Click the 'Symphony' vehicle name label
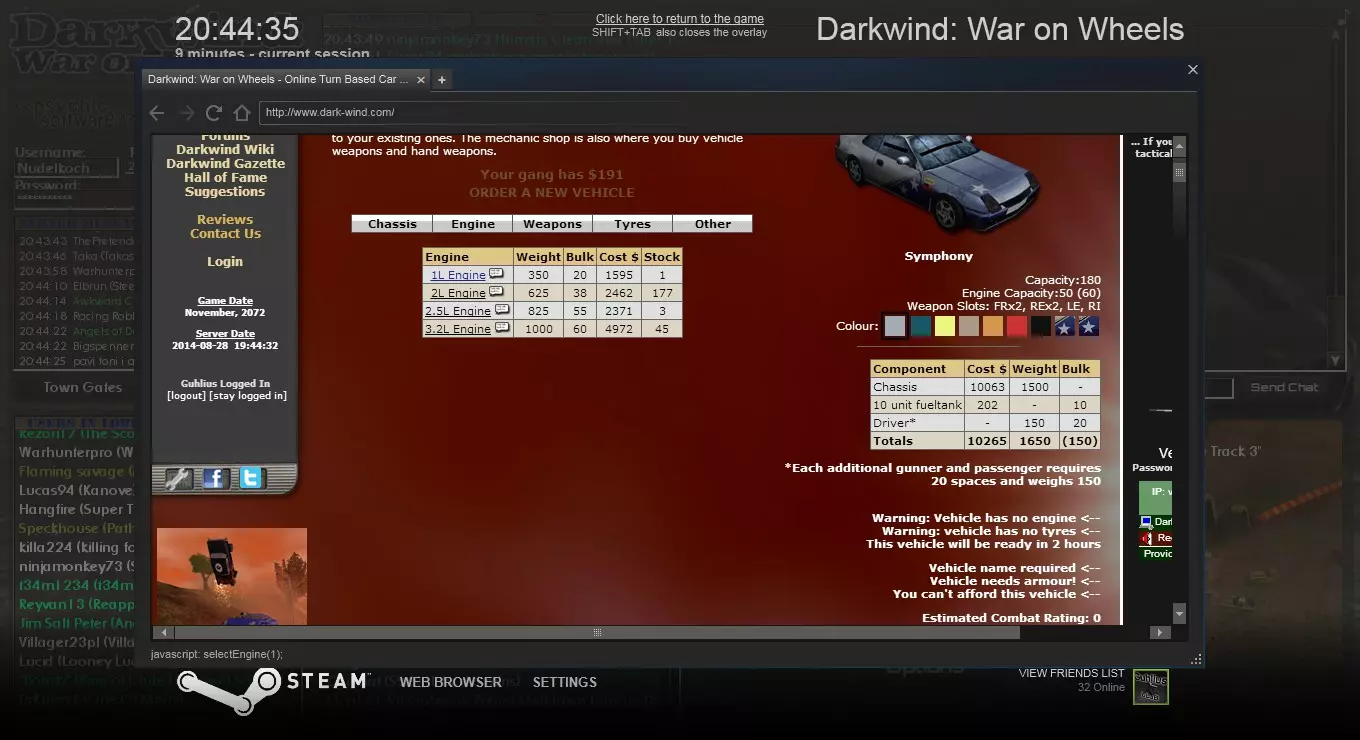Screen dimensions: 1360x740 coord(938,257)
